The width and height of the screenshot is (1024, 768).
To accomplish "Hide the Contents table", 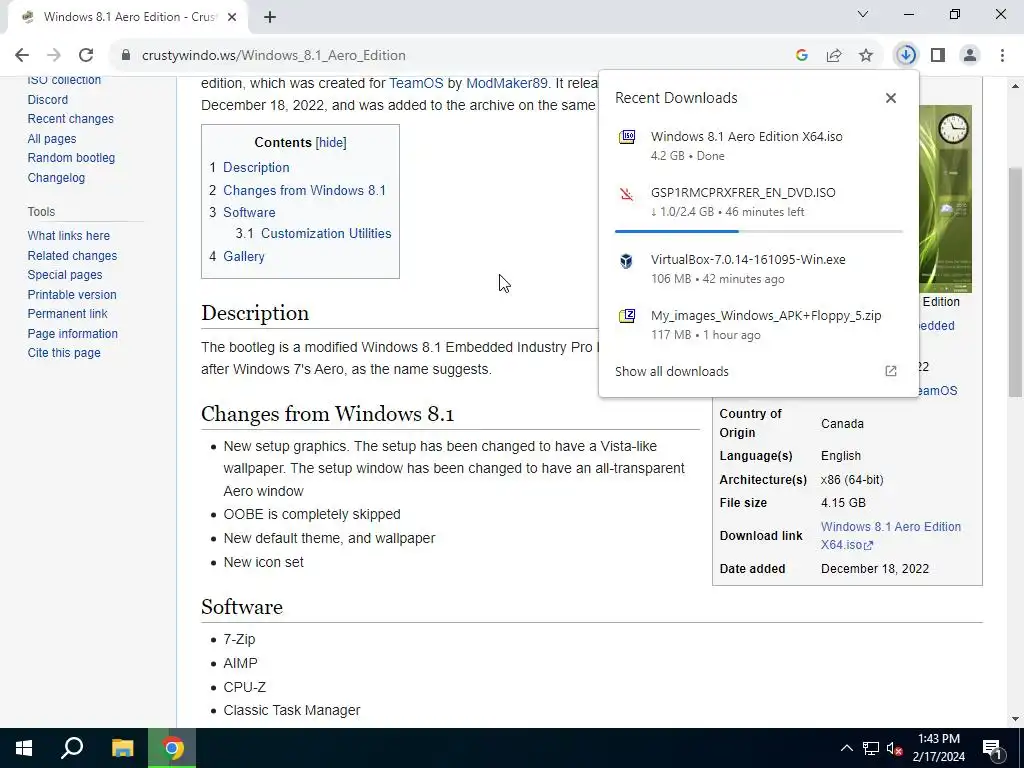I will point(330,142).
